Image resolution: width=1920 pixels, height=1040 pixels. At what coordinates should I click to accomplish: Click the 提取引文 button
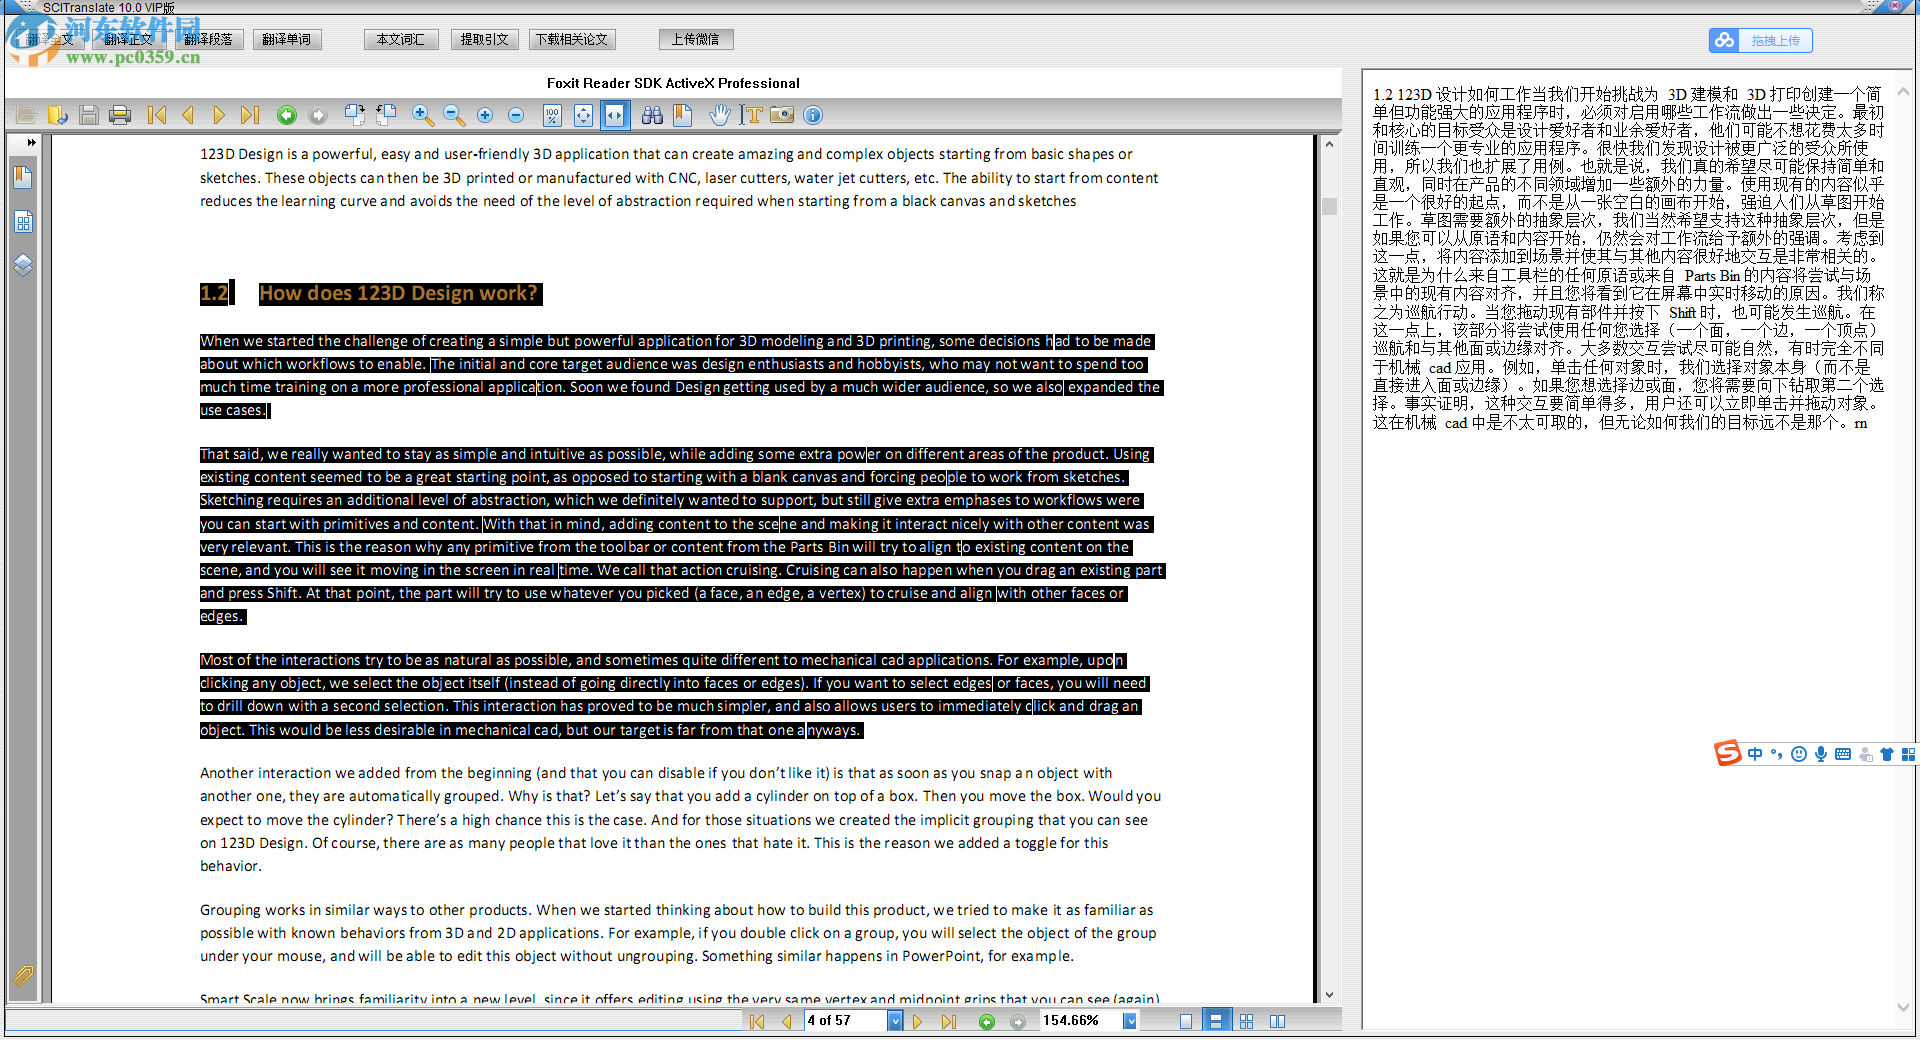coord(485,40)
